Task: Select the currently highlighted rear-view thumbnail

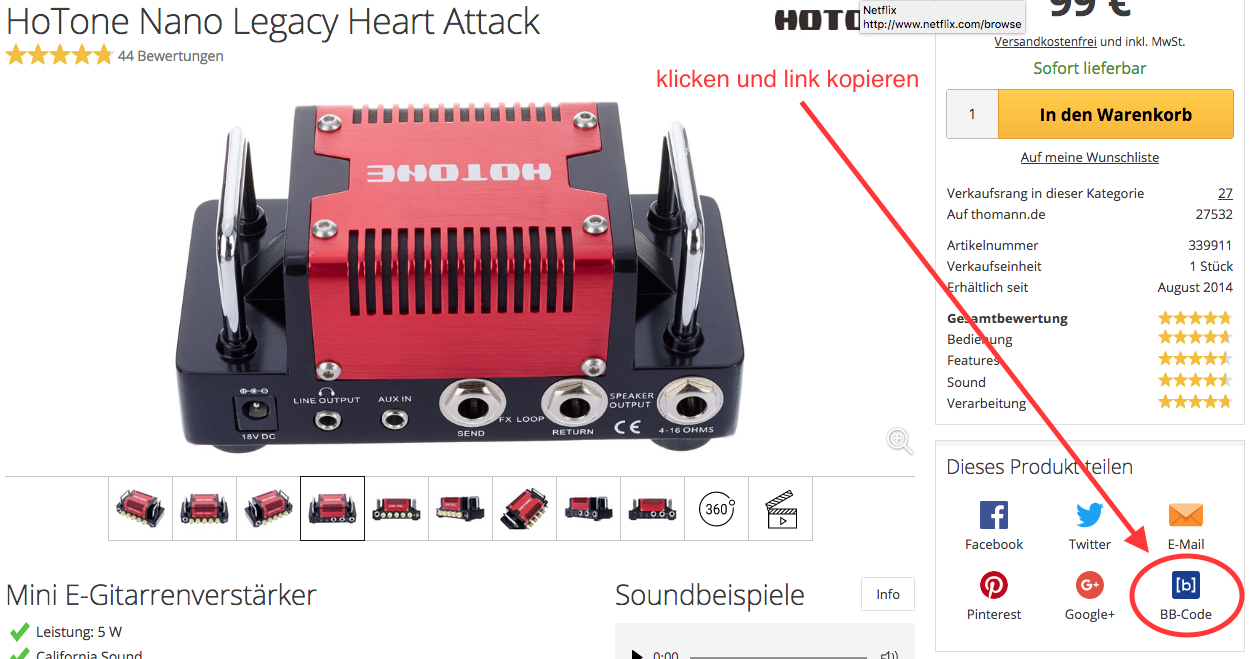Action: [x=332, y=508]
